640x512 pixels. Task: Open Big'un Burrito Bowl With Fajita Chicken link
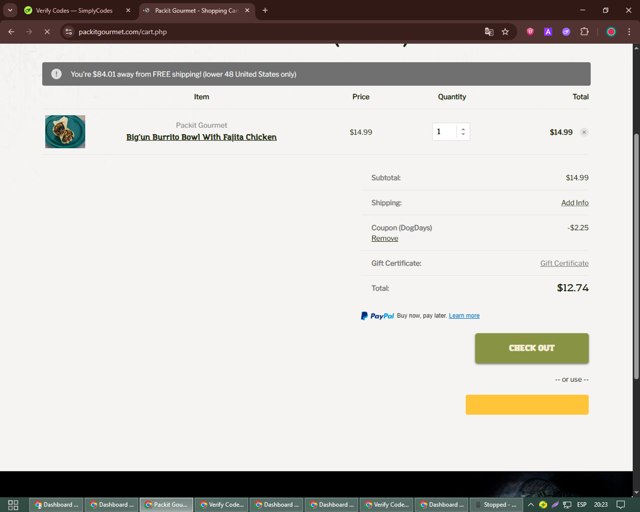point(201,137)
